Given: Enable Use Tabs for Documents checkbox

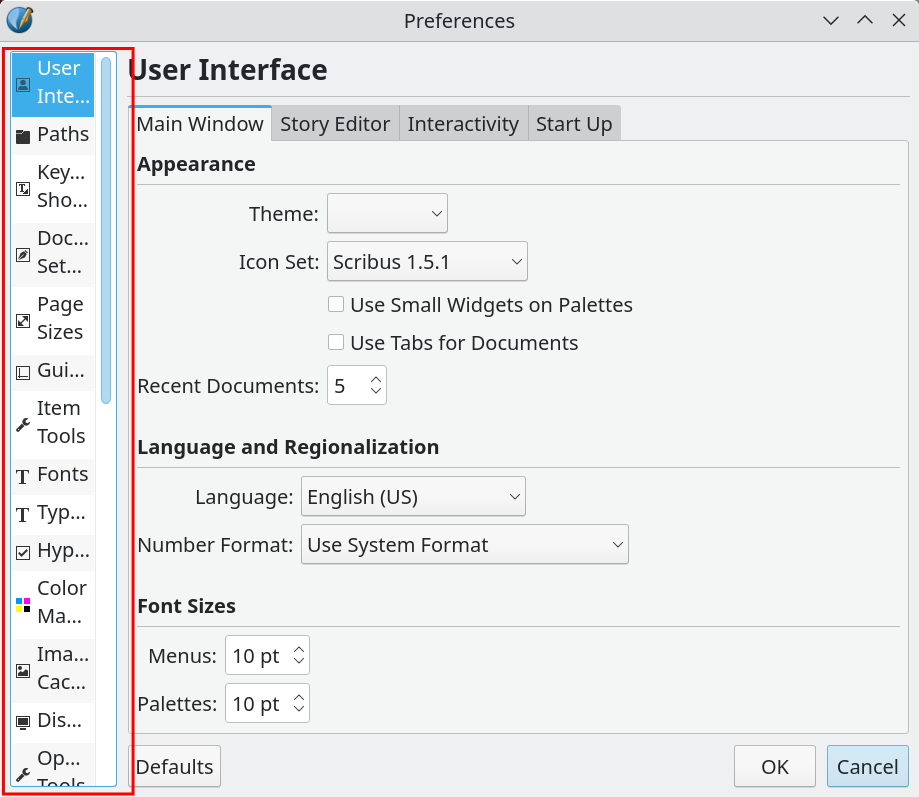Looking at the screenshot, I should coord(337,343).
